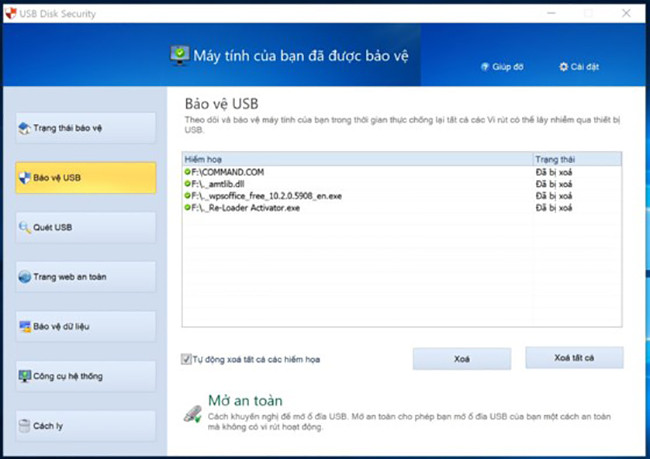Screen dimensions: 650x459
Task: Click the Bảo vệ dữ liệu icon
Action: pyautogui.click(x=25, y=326)
